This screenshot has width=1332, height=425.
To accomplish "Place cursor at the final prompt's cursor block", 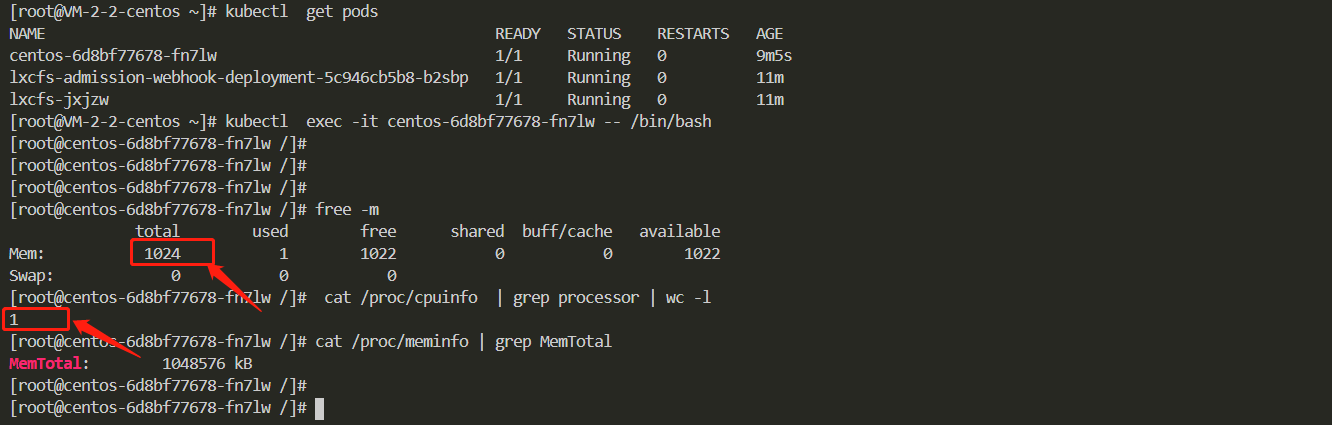I will [x=319, y=408].
